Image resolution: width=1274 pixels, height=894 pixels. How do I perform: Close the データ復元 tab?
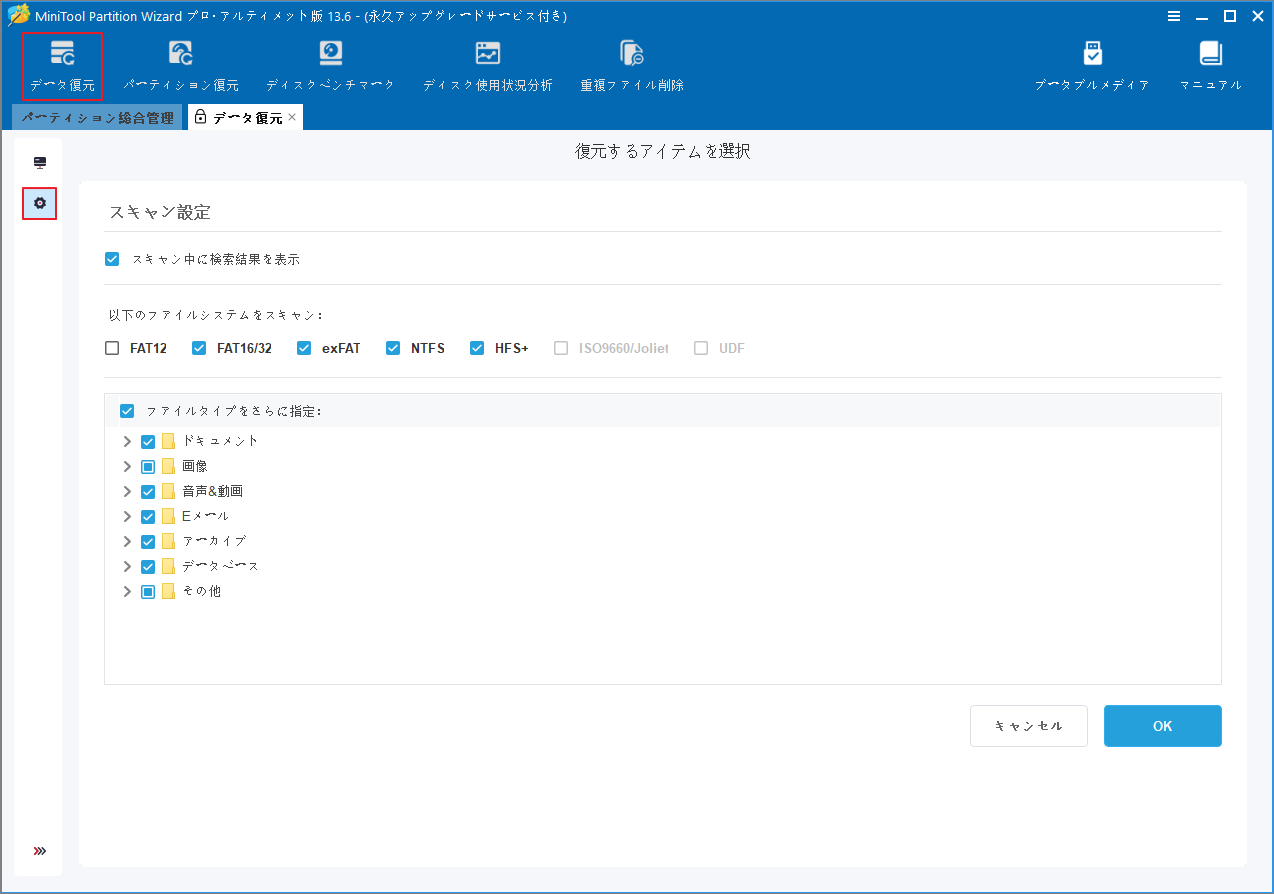click(x=291, y=117)
